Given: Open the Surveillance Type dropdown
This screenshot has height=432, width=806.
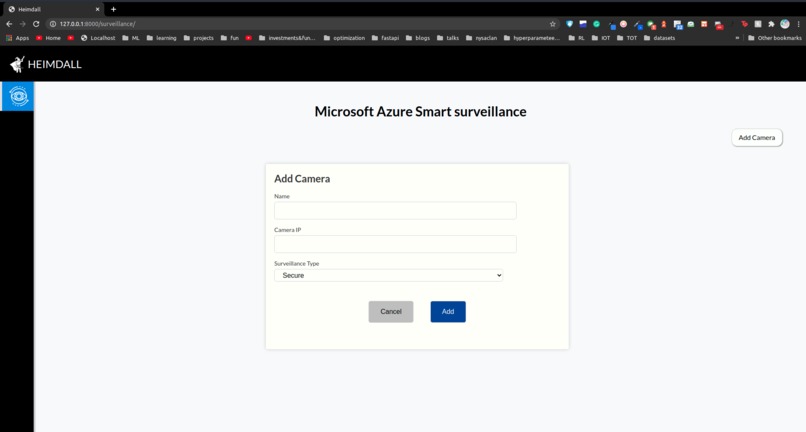Looking at the screenshot, I should (x=388, y=275).
